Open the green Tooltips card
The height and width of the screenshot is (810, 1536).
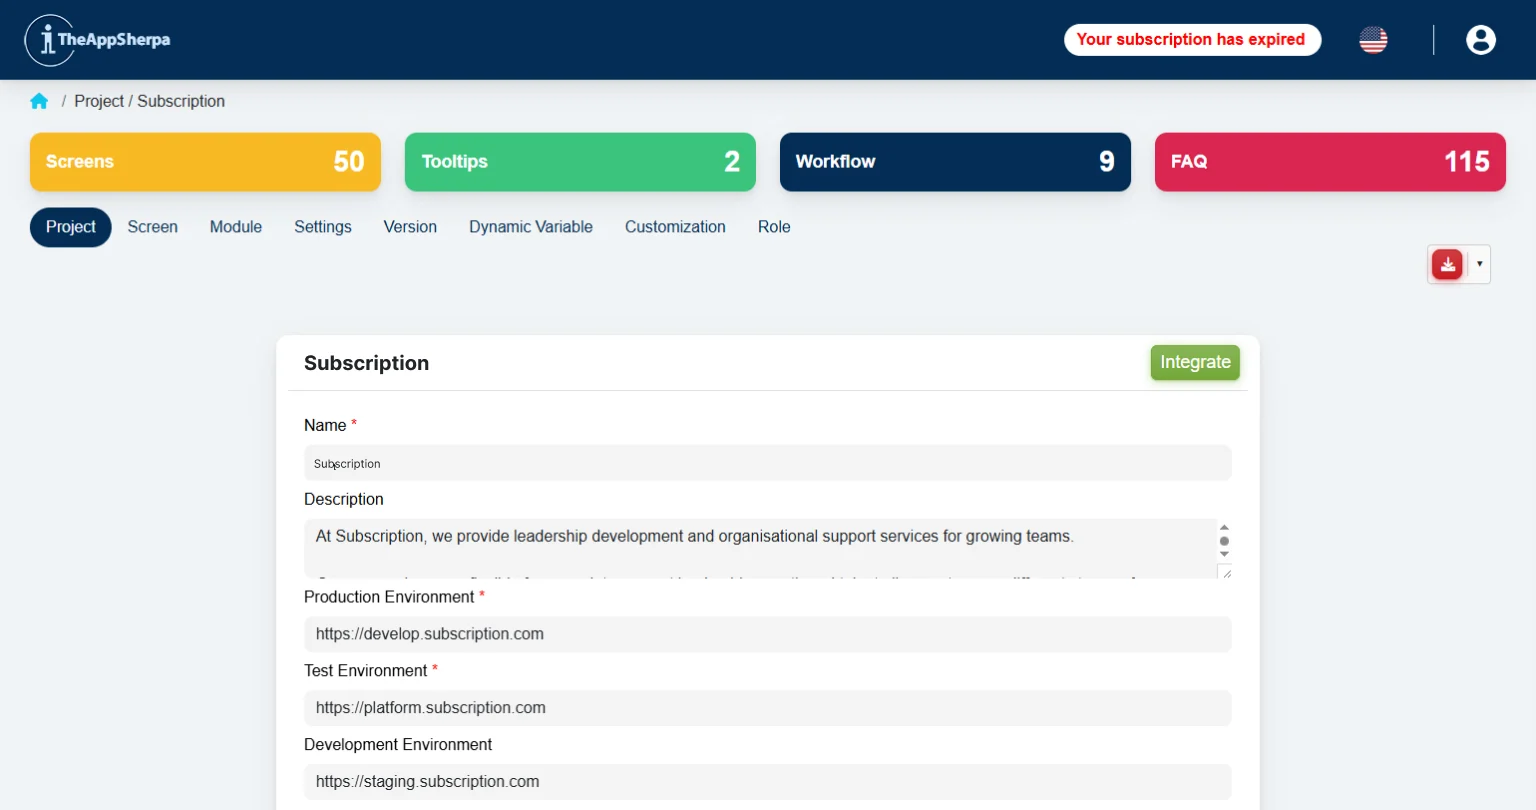click(580, 162)
